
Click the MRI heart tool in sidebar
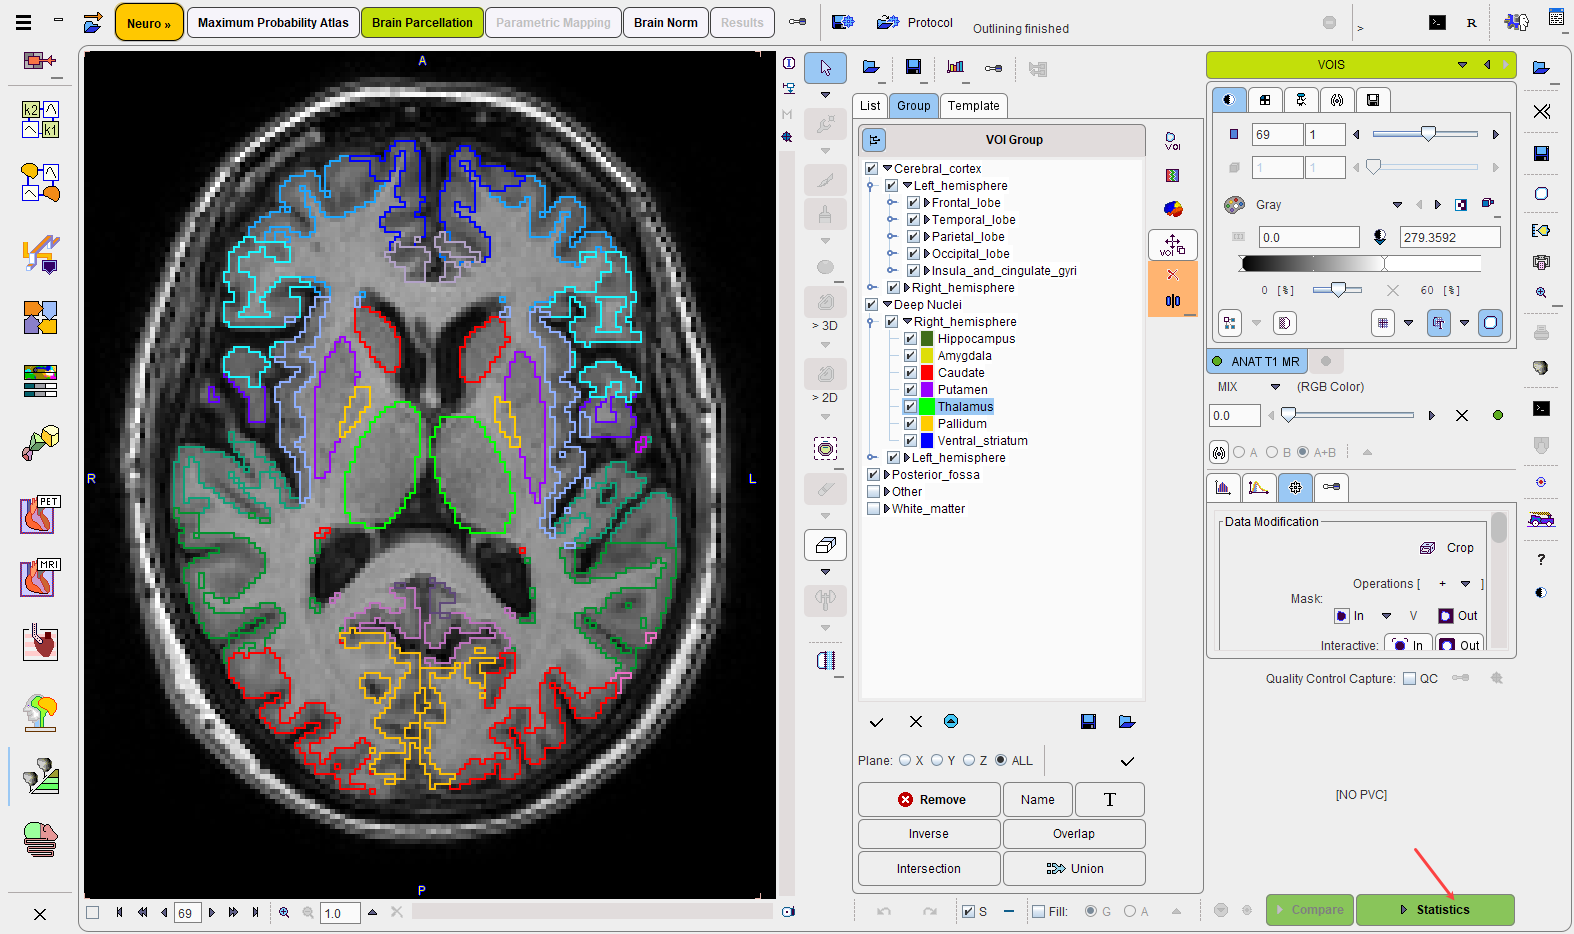click(x=40, y=577)
